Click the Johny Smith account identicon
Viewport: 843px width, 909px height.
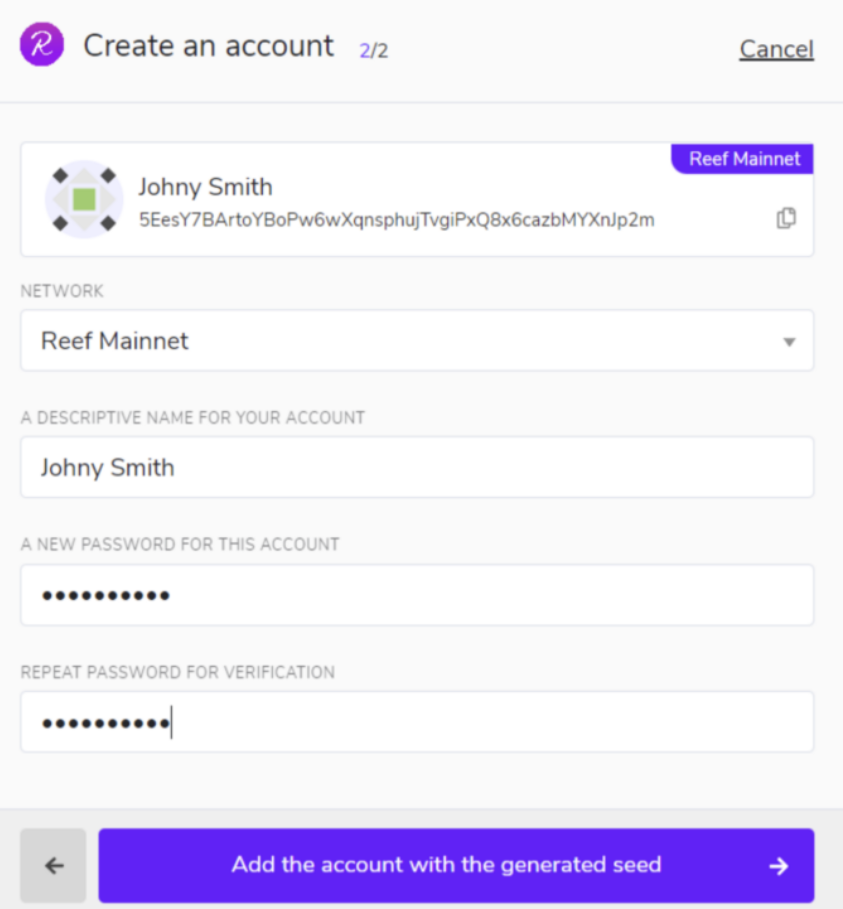coord(84,199)
